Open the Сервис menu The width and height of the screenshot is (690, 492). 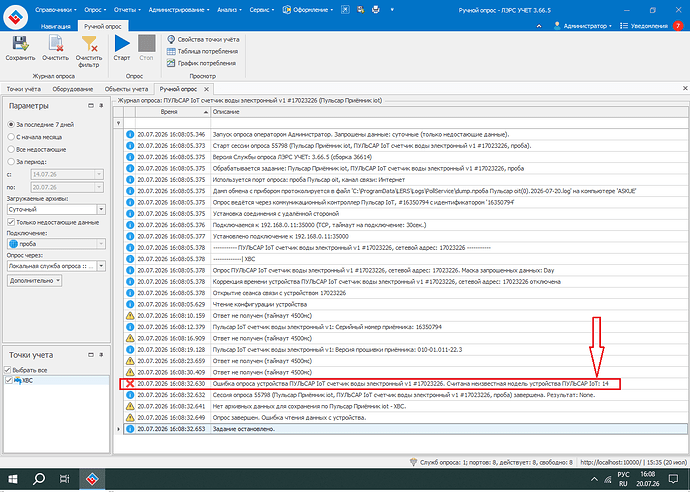tap(261, 10)
